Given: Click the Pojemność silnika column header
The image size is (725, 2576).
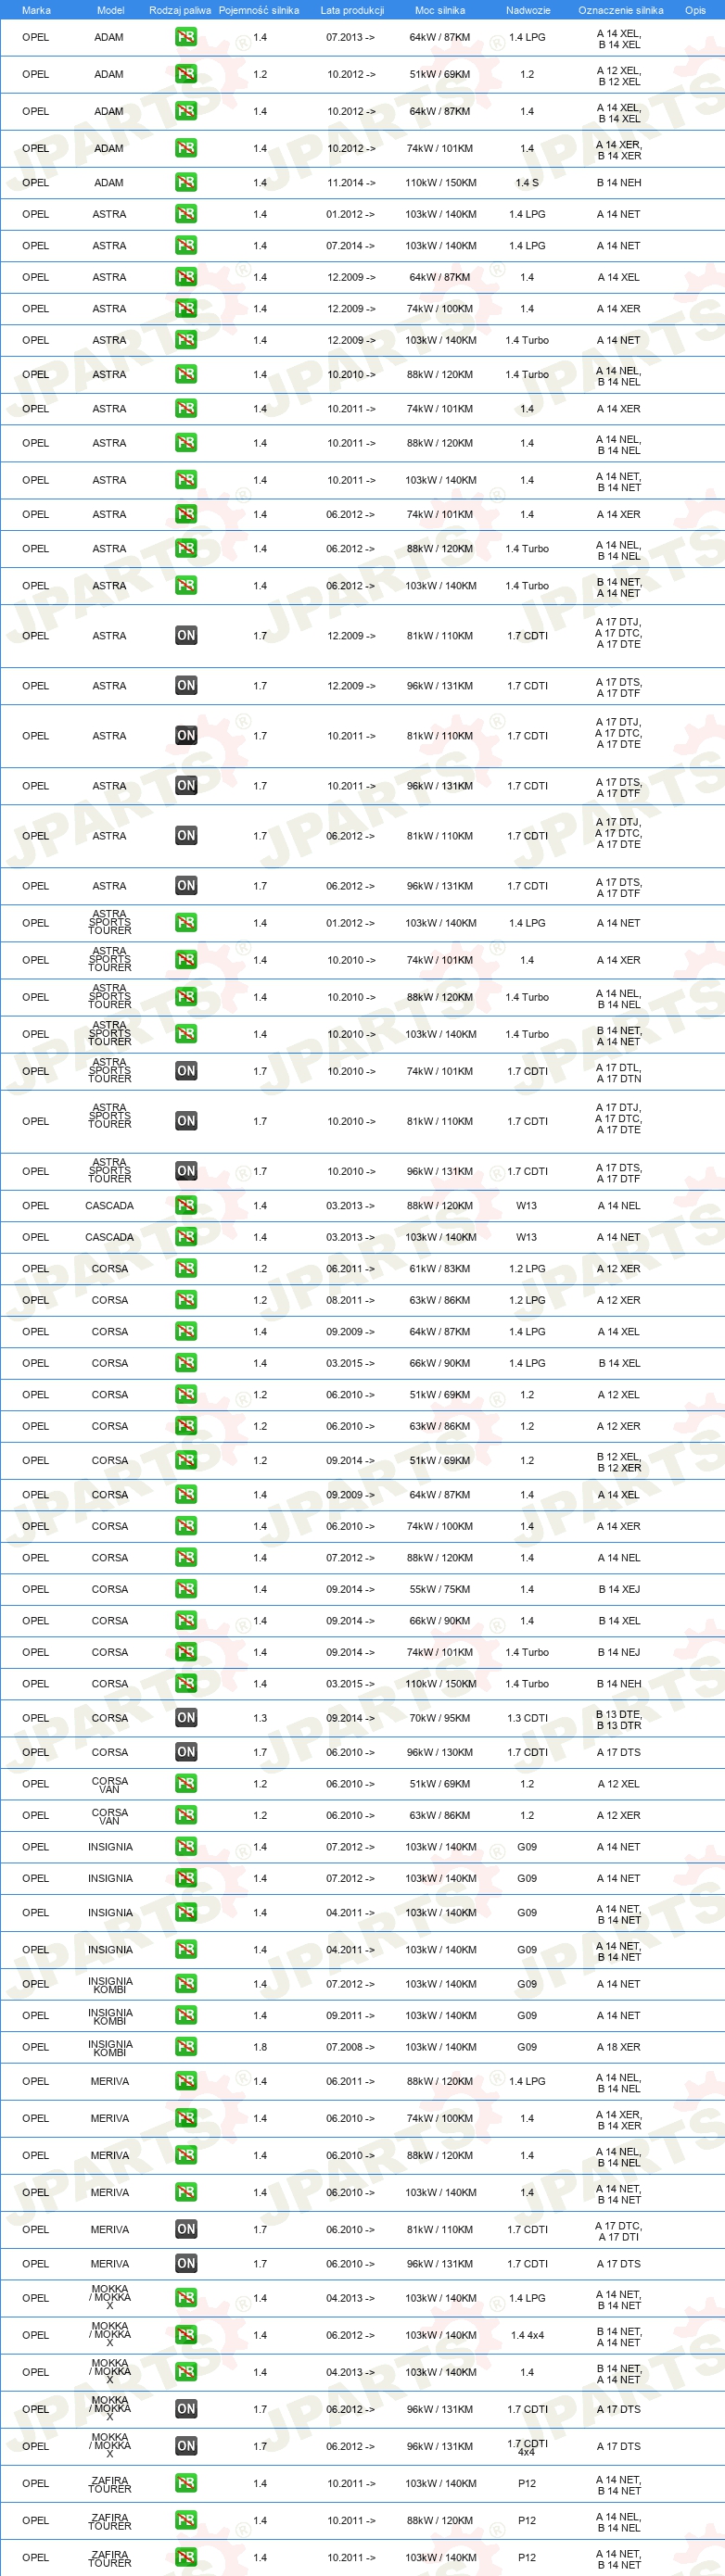Looking at the screenshot, I should tap(259, 10).
